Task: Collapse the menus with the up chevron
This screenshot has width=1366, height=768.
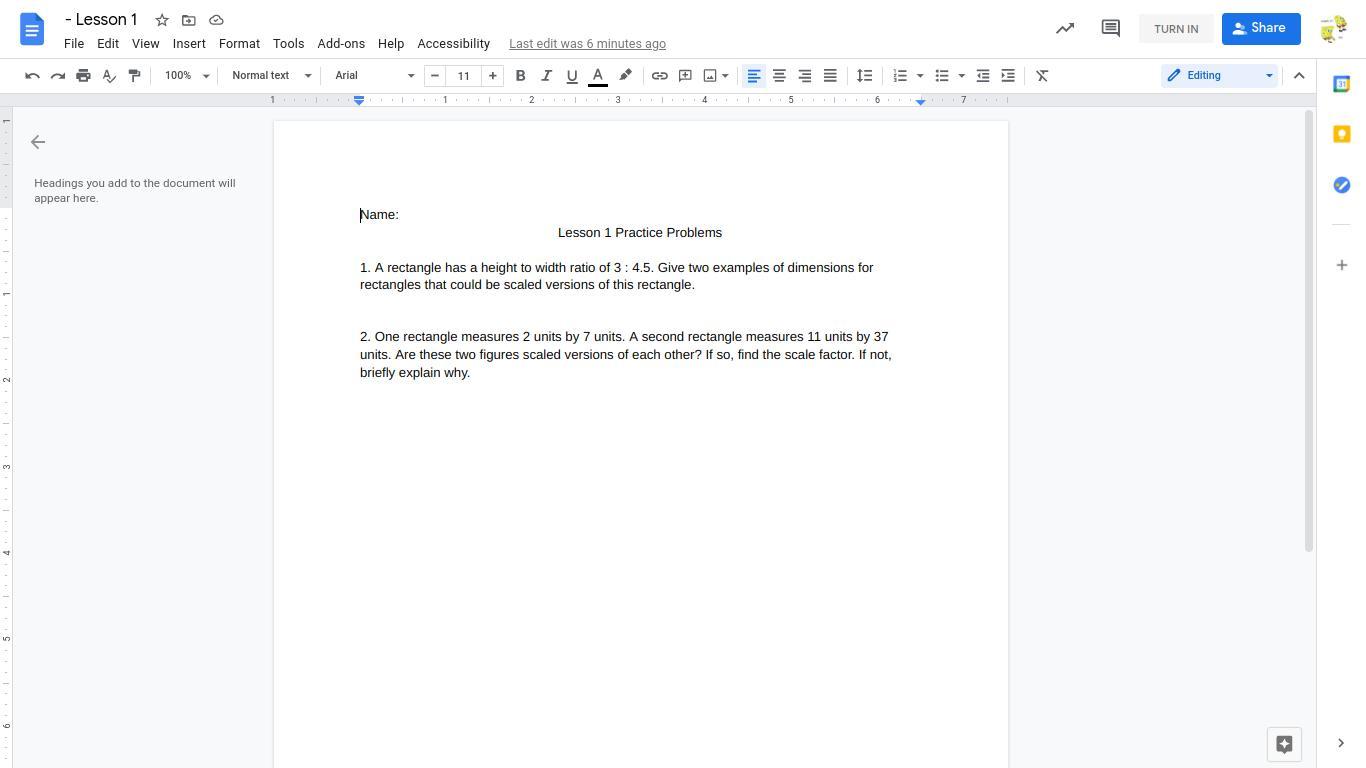Action: [1299, 76]
